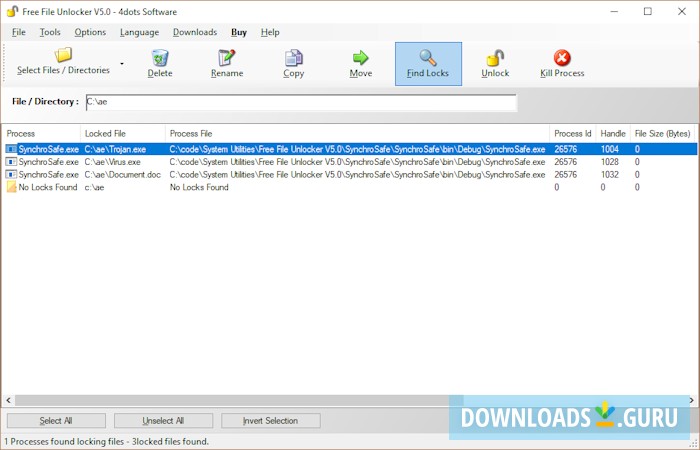Sort by the Process File column header

(357, 133)
